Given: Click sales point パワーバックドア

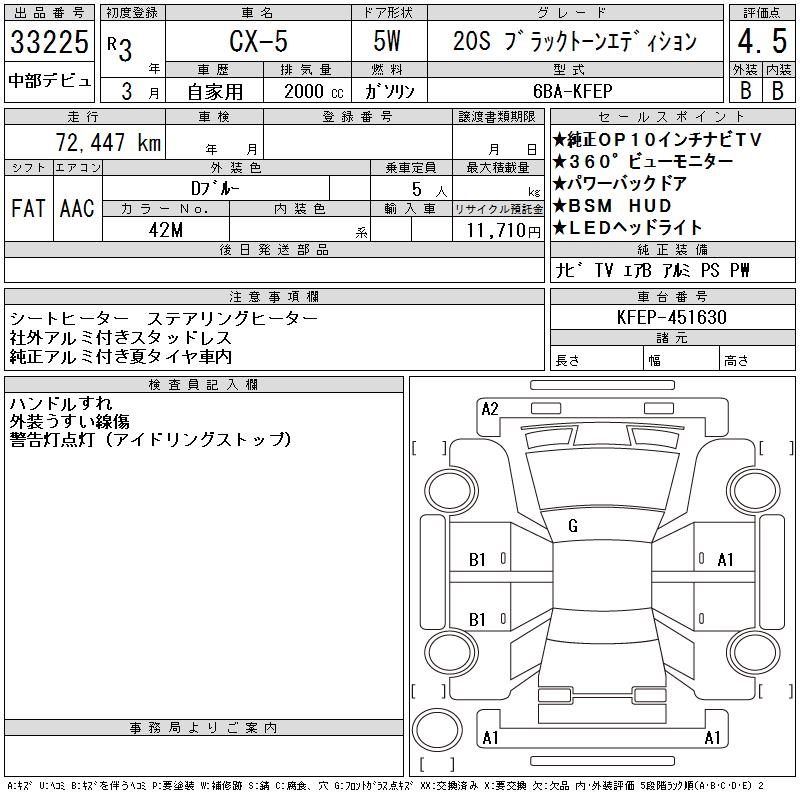Looking at the screenshot, I should [620, 183].
